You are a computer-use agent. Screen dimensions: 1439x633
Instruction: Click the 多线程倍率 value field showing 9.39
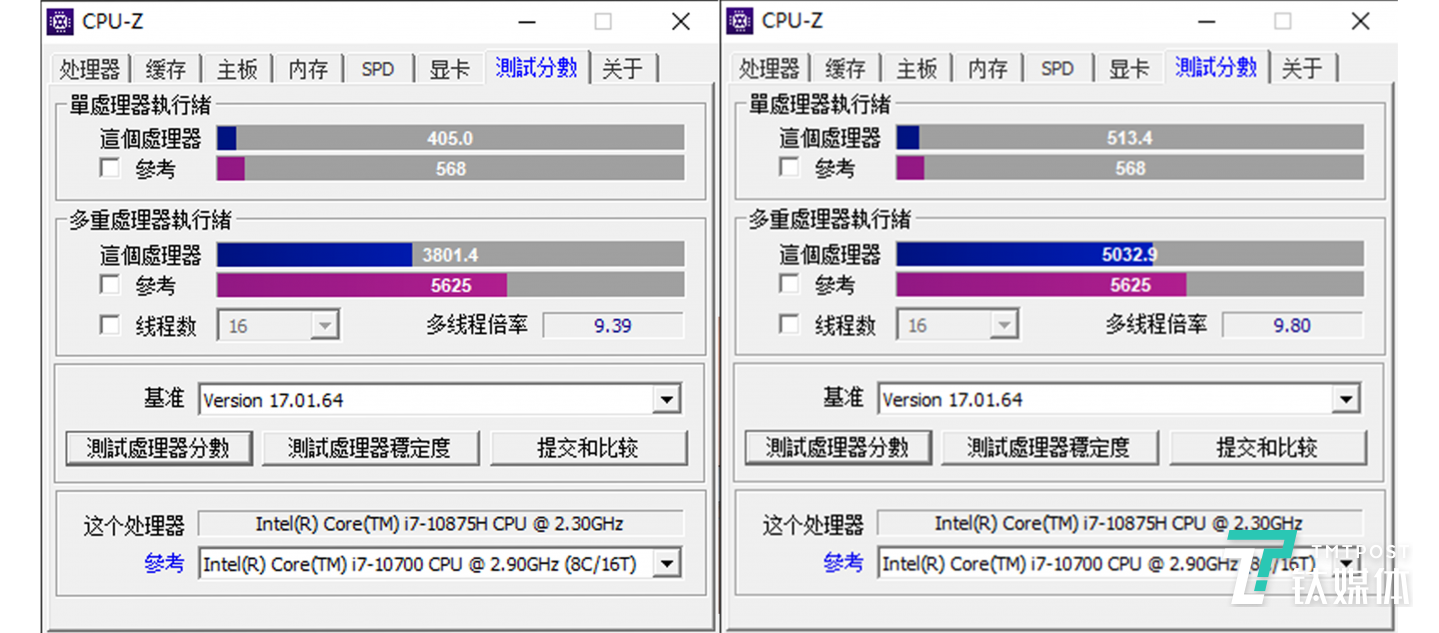613,324
